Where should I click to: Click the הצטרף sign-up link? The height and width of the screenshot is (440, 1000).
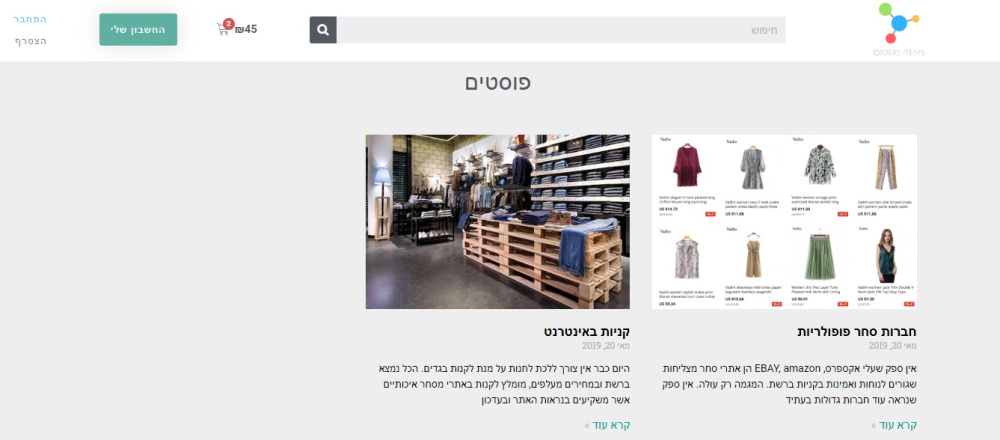point(31,41)
